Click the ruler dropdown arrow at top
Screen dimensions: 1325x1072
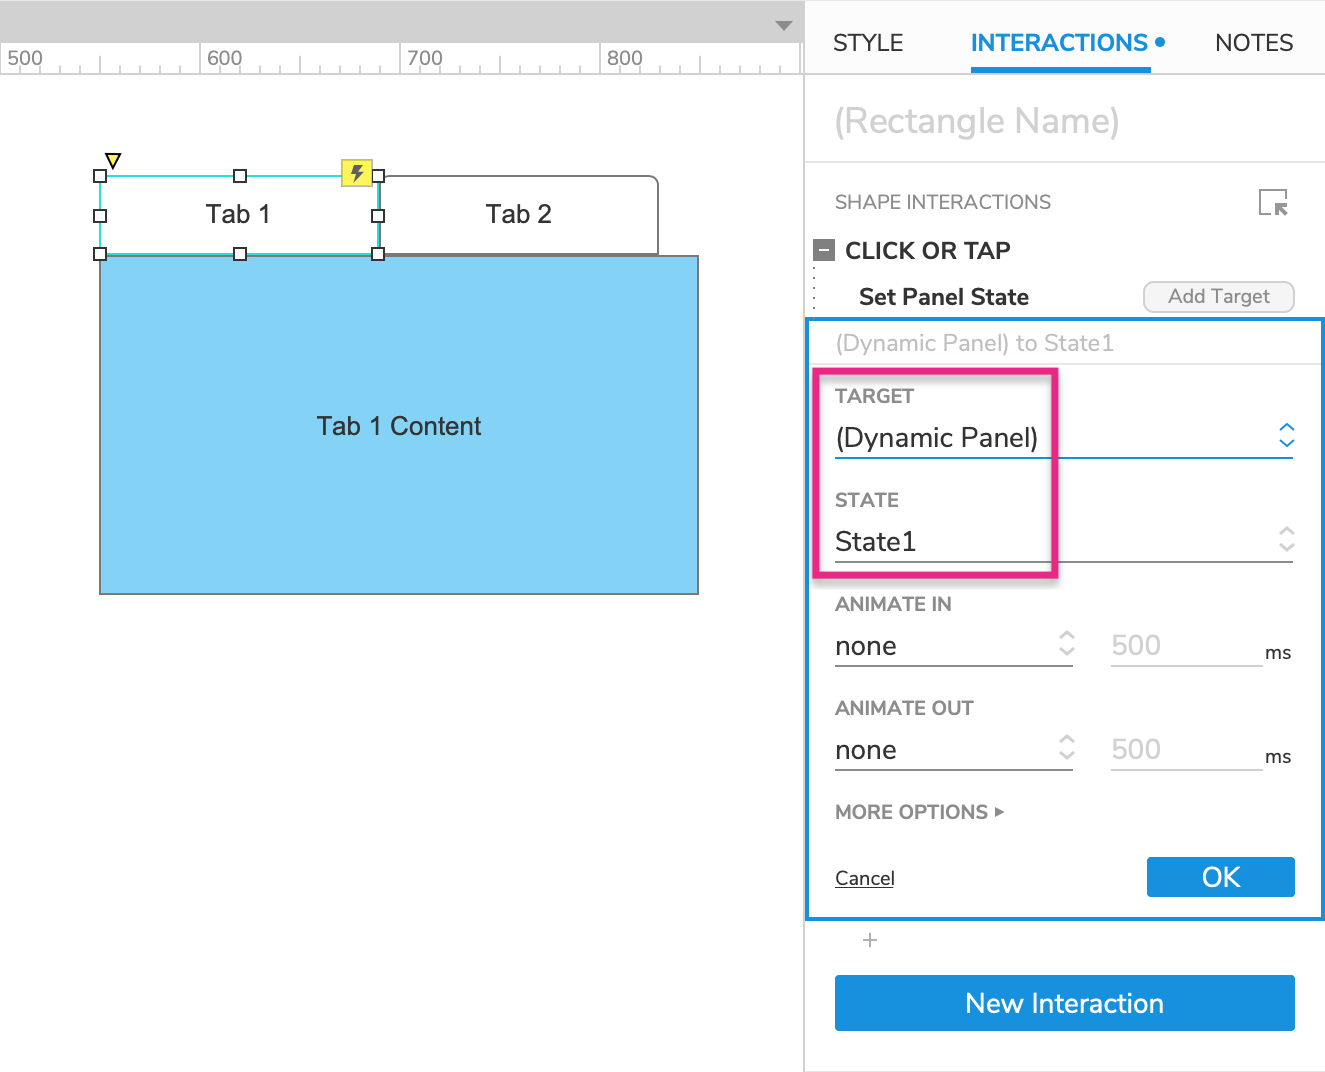(x=784, y=26)
